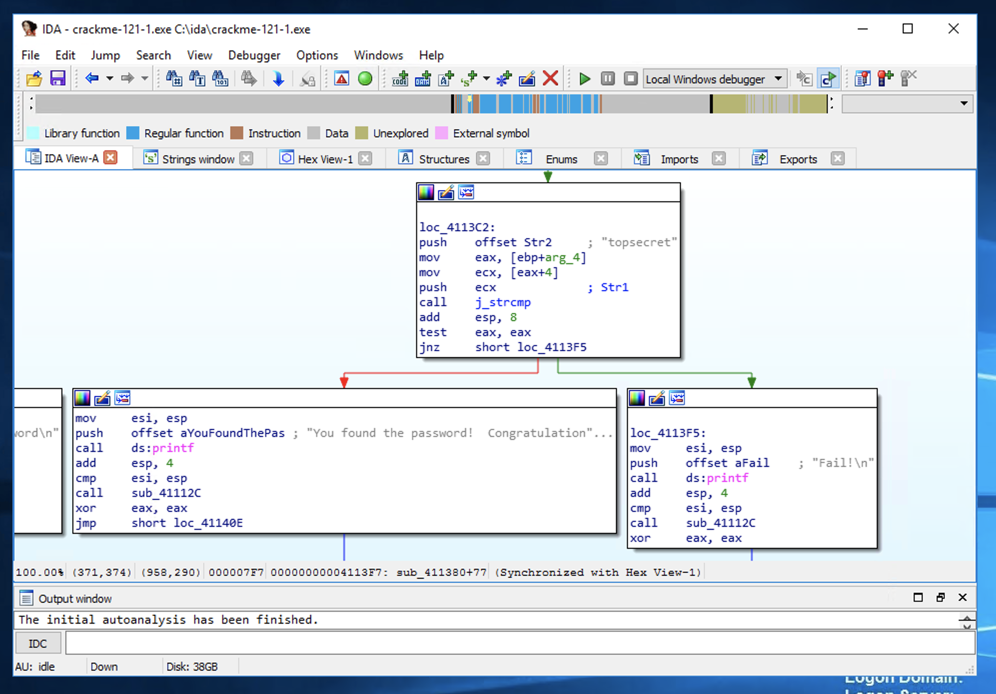
Task: Open the Local Windows debugger dropdown
Action: coord(779,79)
